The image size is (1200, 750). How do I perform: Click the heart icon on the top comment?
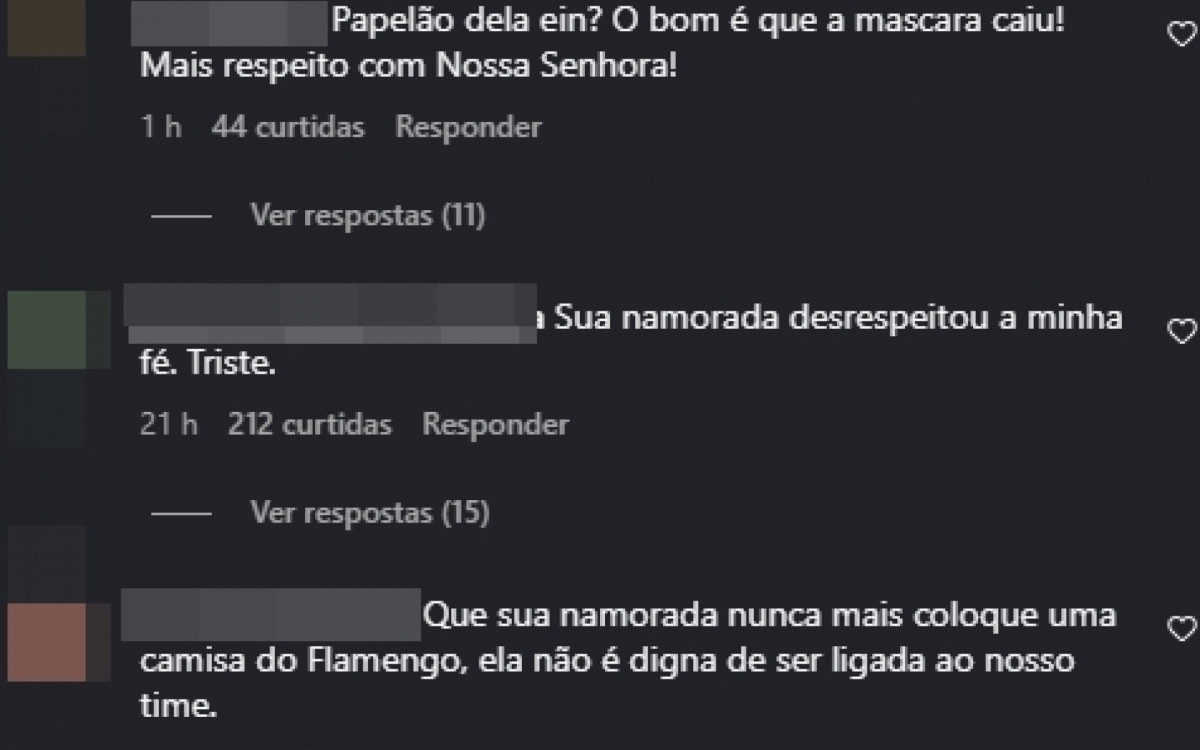[x=1180, y=33]
